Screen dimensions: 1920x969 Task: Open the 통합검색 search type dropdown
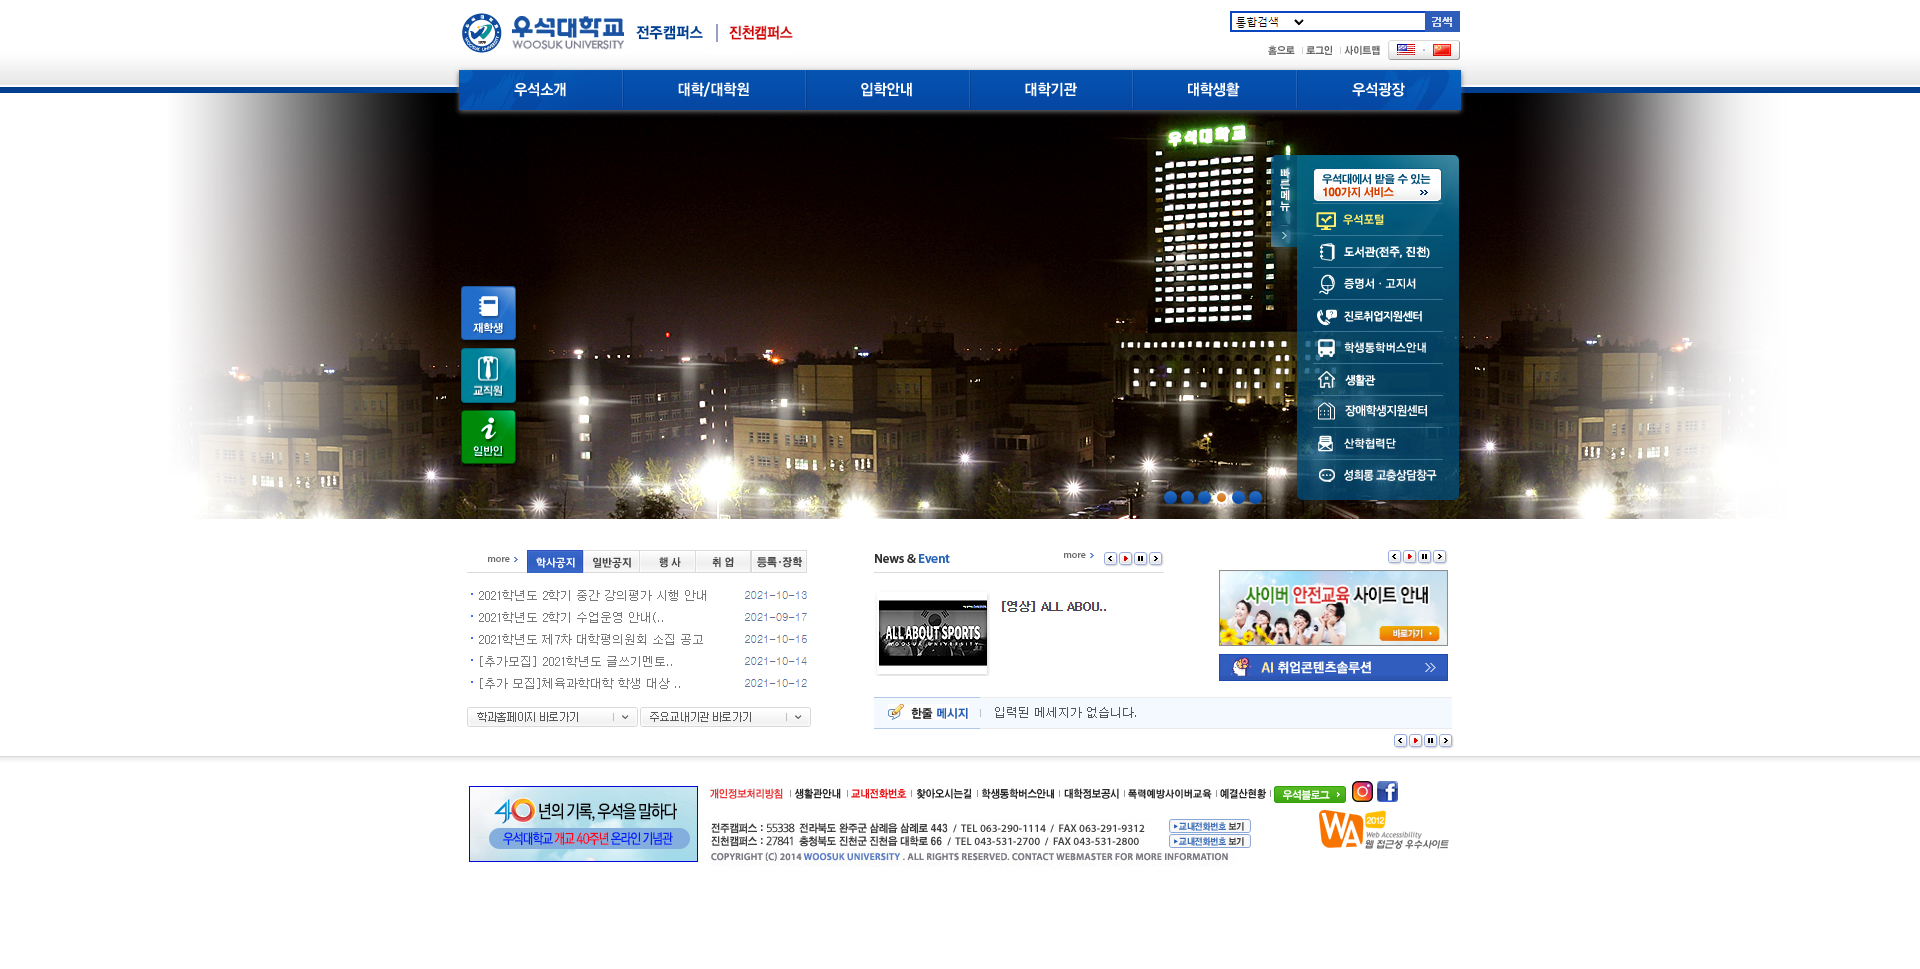[x=1270, y=22]
